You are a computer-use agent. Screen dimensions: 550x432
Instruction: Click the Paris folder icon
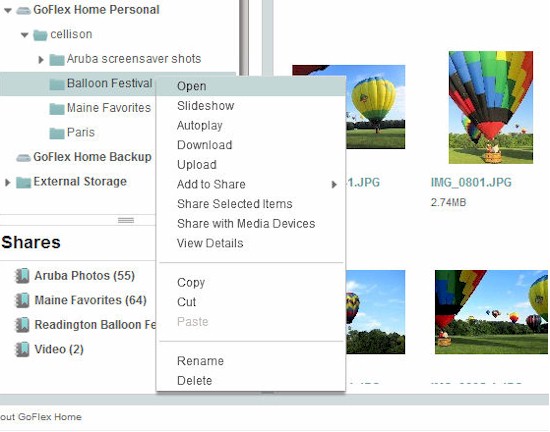tap(57, 133)
